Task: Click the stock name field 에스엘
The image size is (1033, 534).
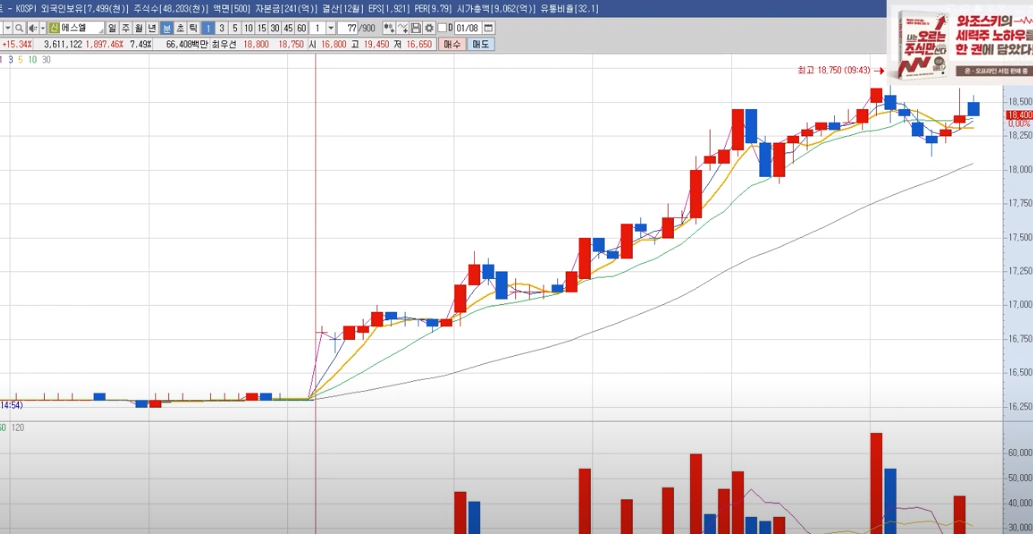Action: click(82, 28)
